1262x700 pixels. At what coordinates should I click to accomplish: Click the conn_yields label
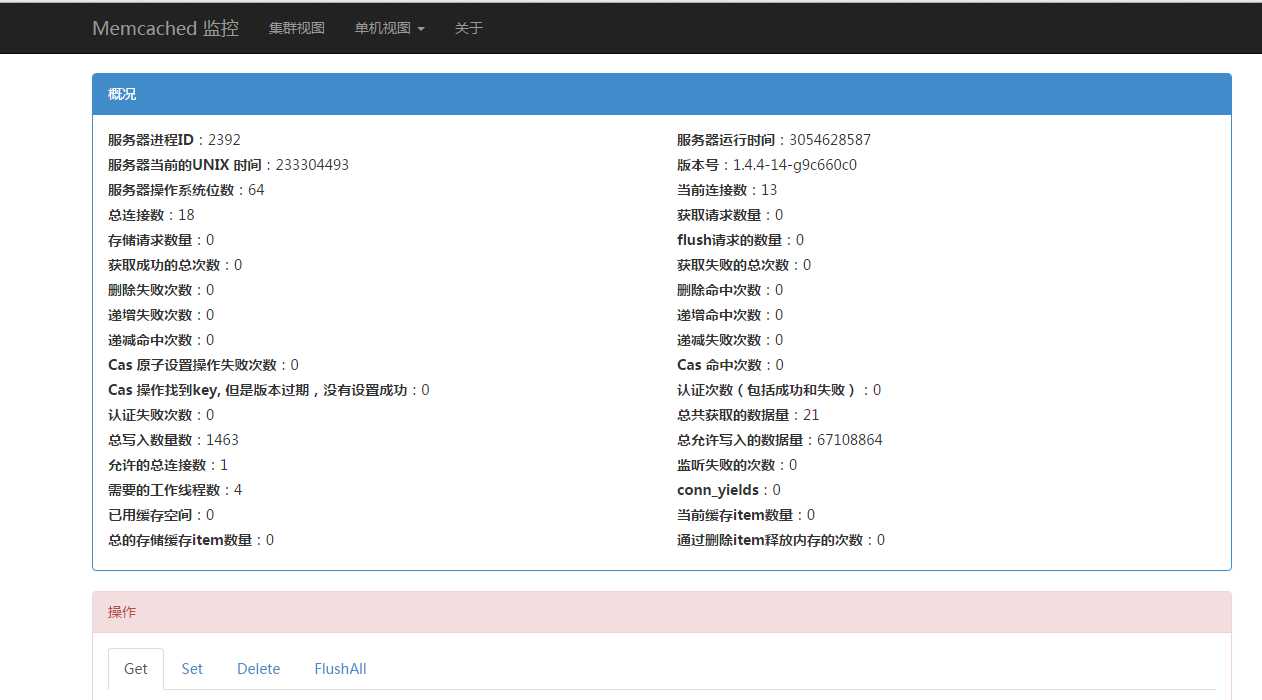coord(718,490)
